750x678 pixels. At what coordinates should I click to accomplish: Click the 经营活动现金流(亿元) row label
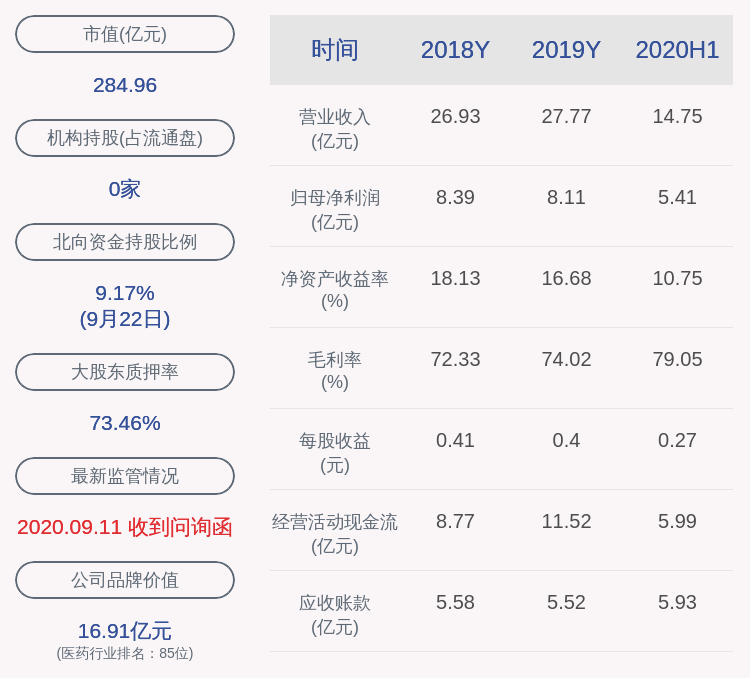pos(335,534)
